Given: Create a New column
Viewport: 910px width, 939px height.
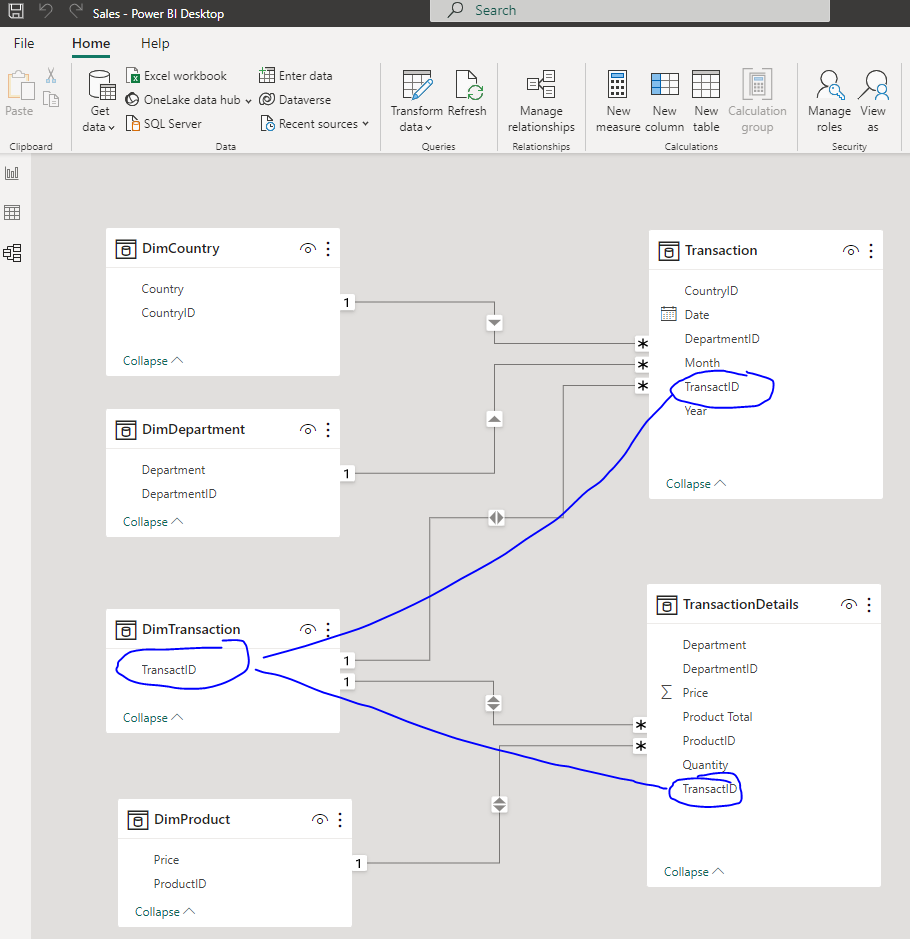Looking at the screenshot, I should tap(665, 101).
